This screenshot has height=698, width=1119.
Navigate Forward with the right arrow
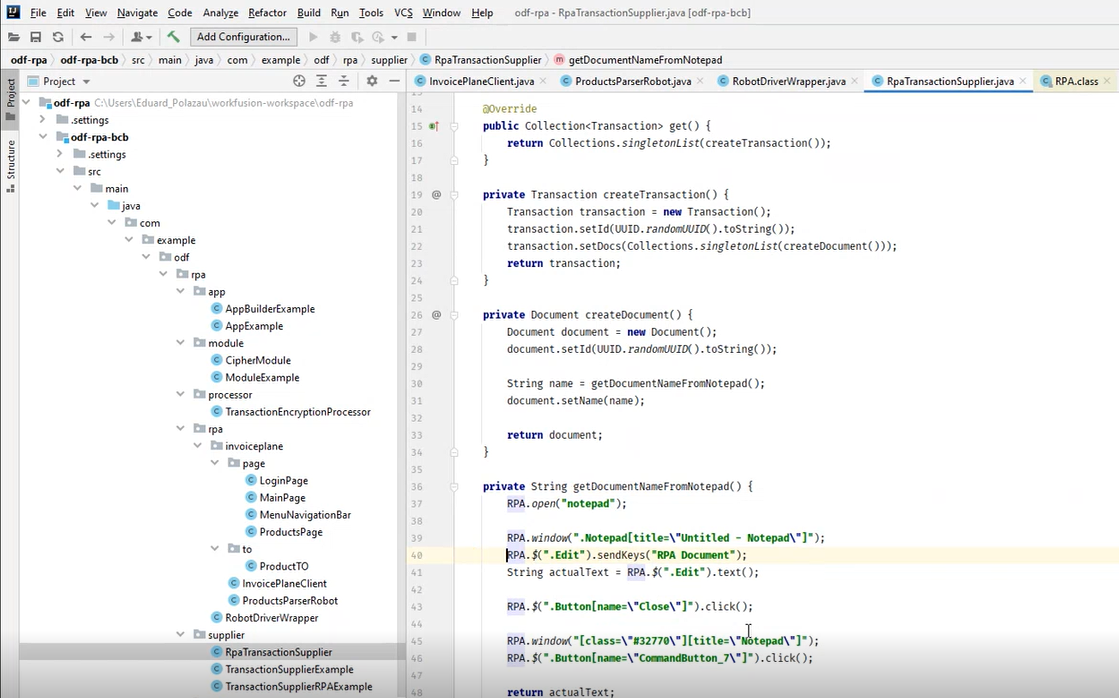(108, 37)
